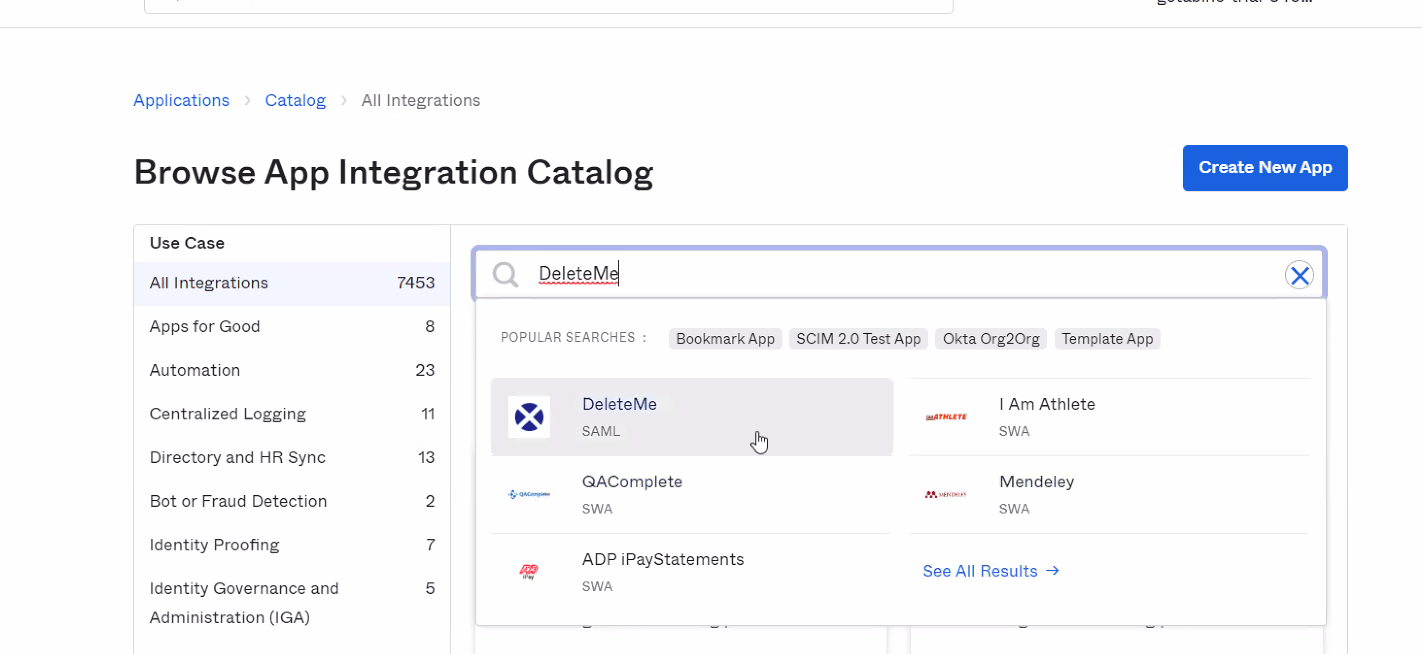Go to Applications breadcrumb link
1422x654 pixels.
181,100
